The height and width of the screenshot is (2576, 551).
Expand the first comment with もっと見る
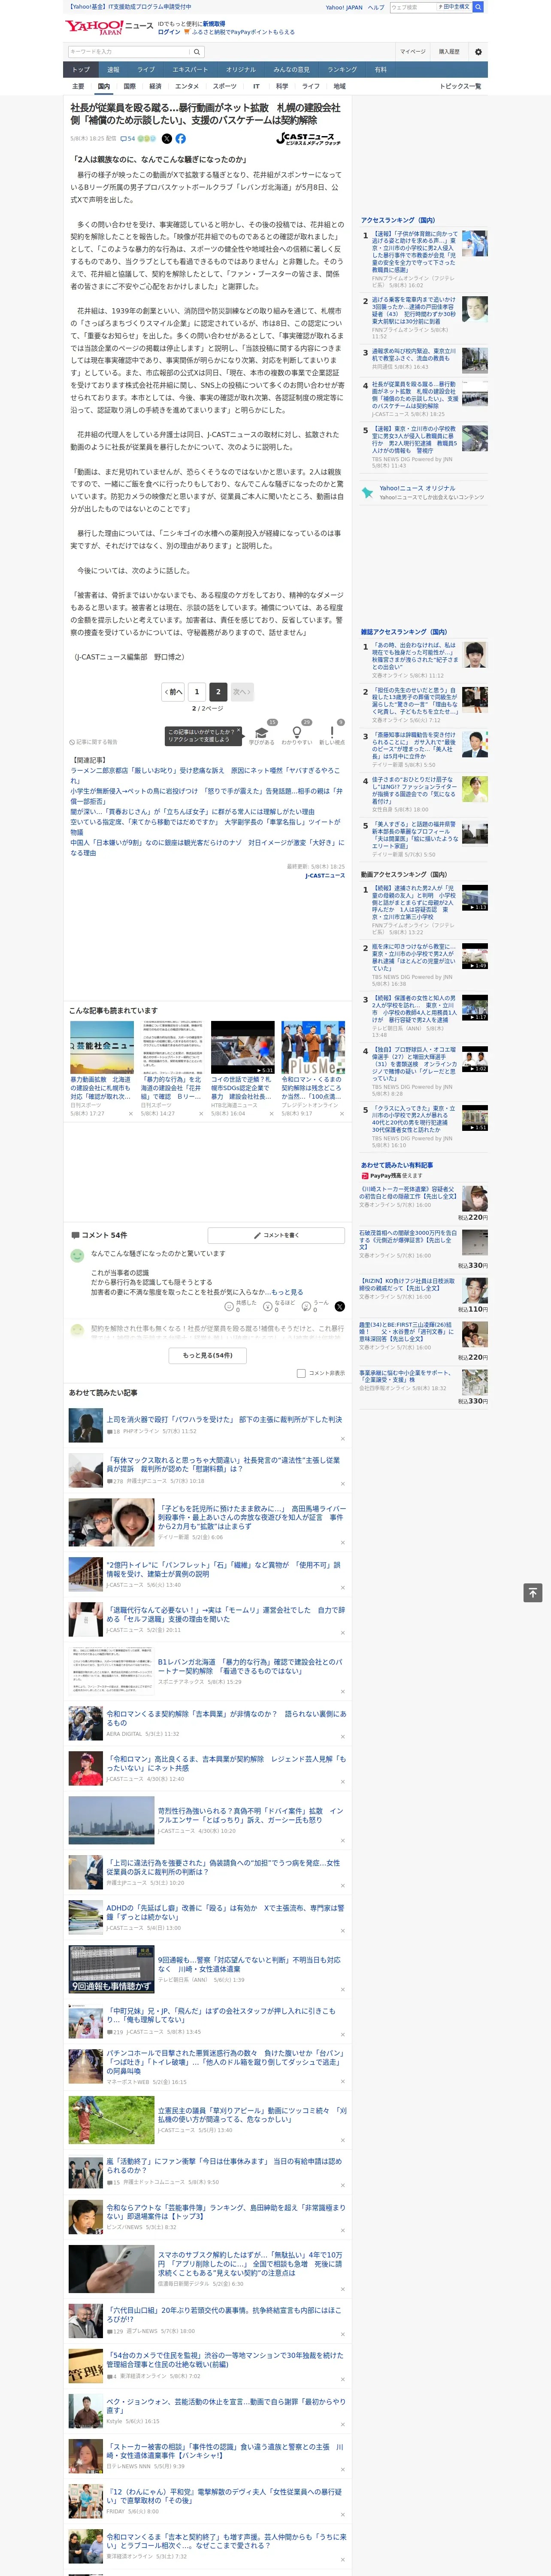tap(287, 1292)
